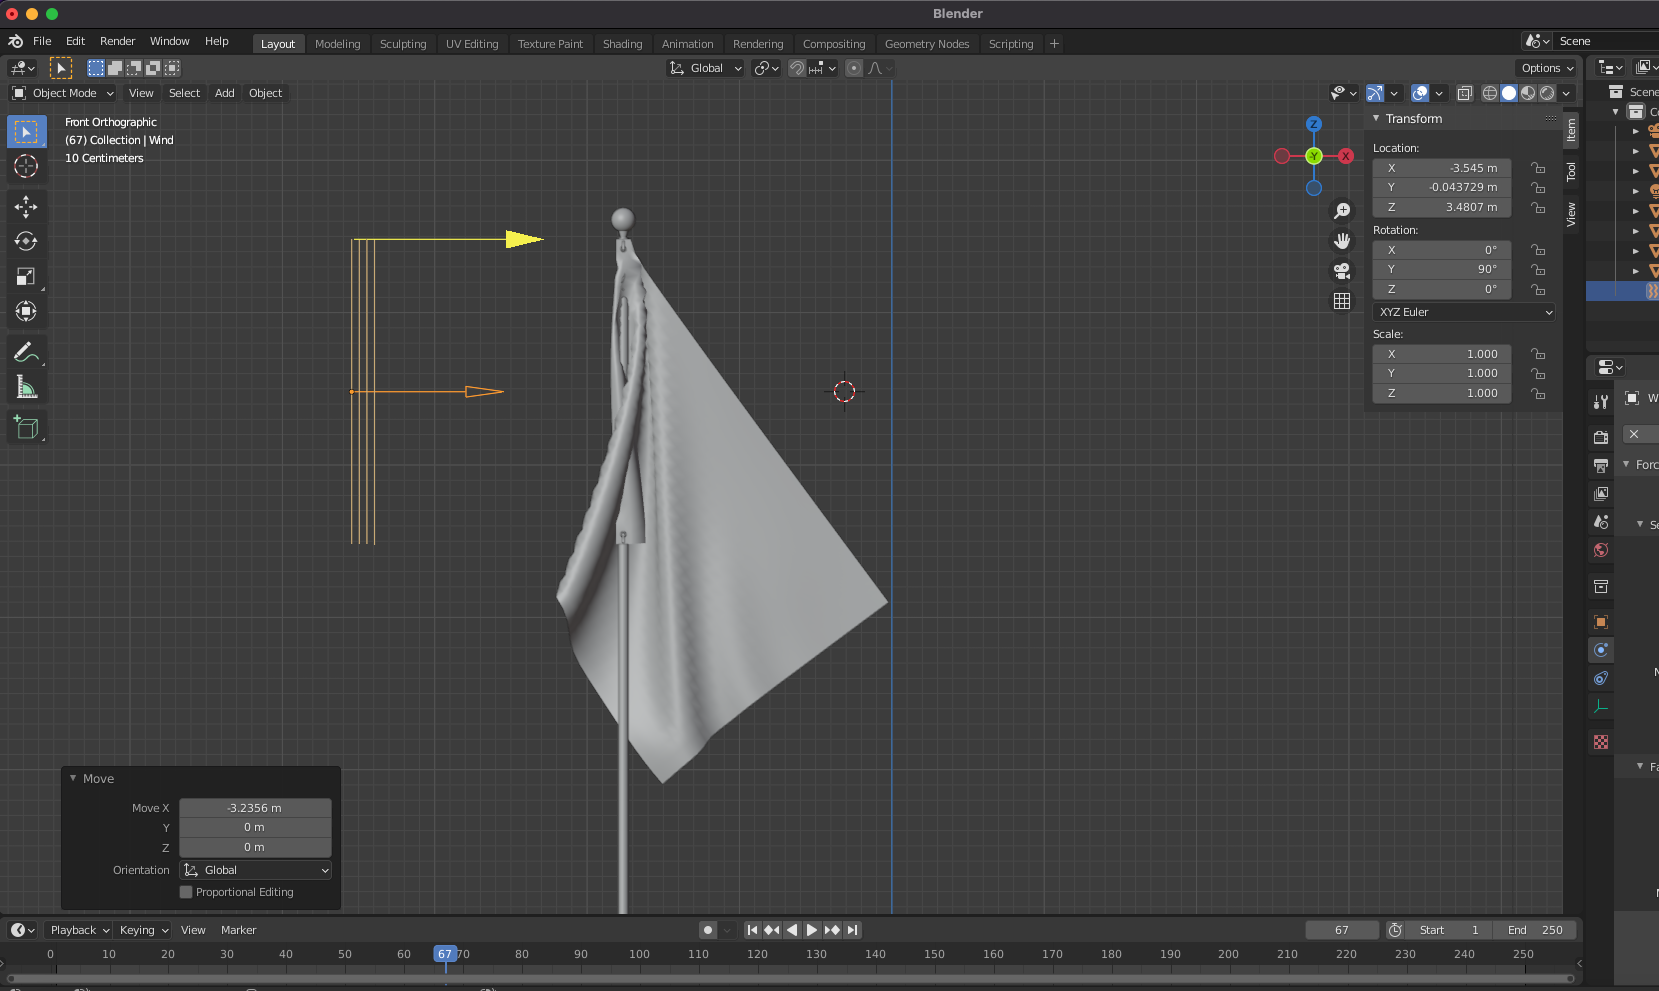Choose the Rotate tool
The image size is (1659, 991).
26,241
